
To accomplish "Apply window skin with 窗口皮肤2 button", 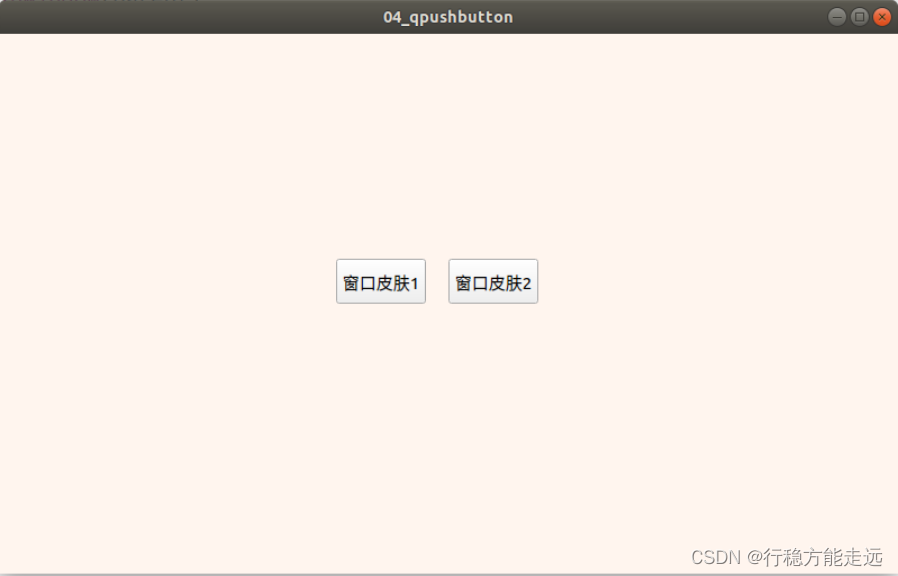I will [x=493, y=281].
